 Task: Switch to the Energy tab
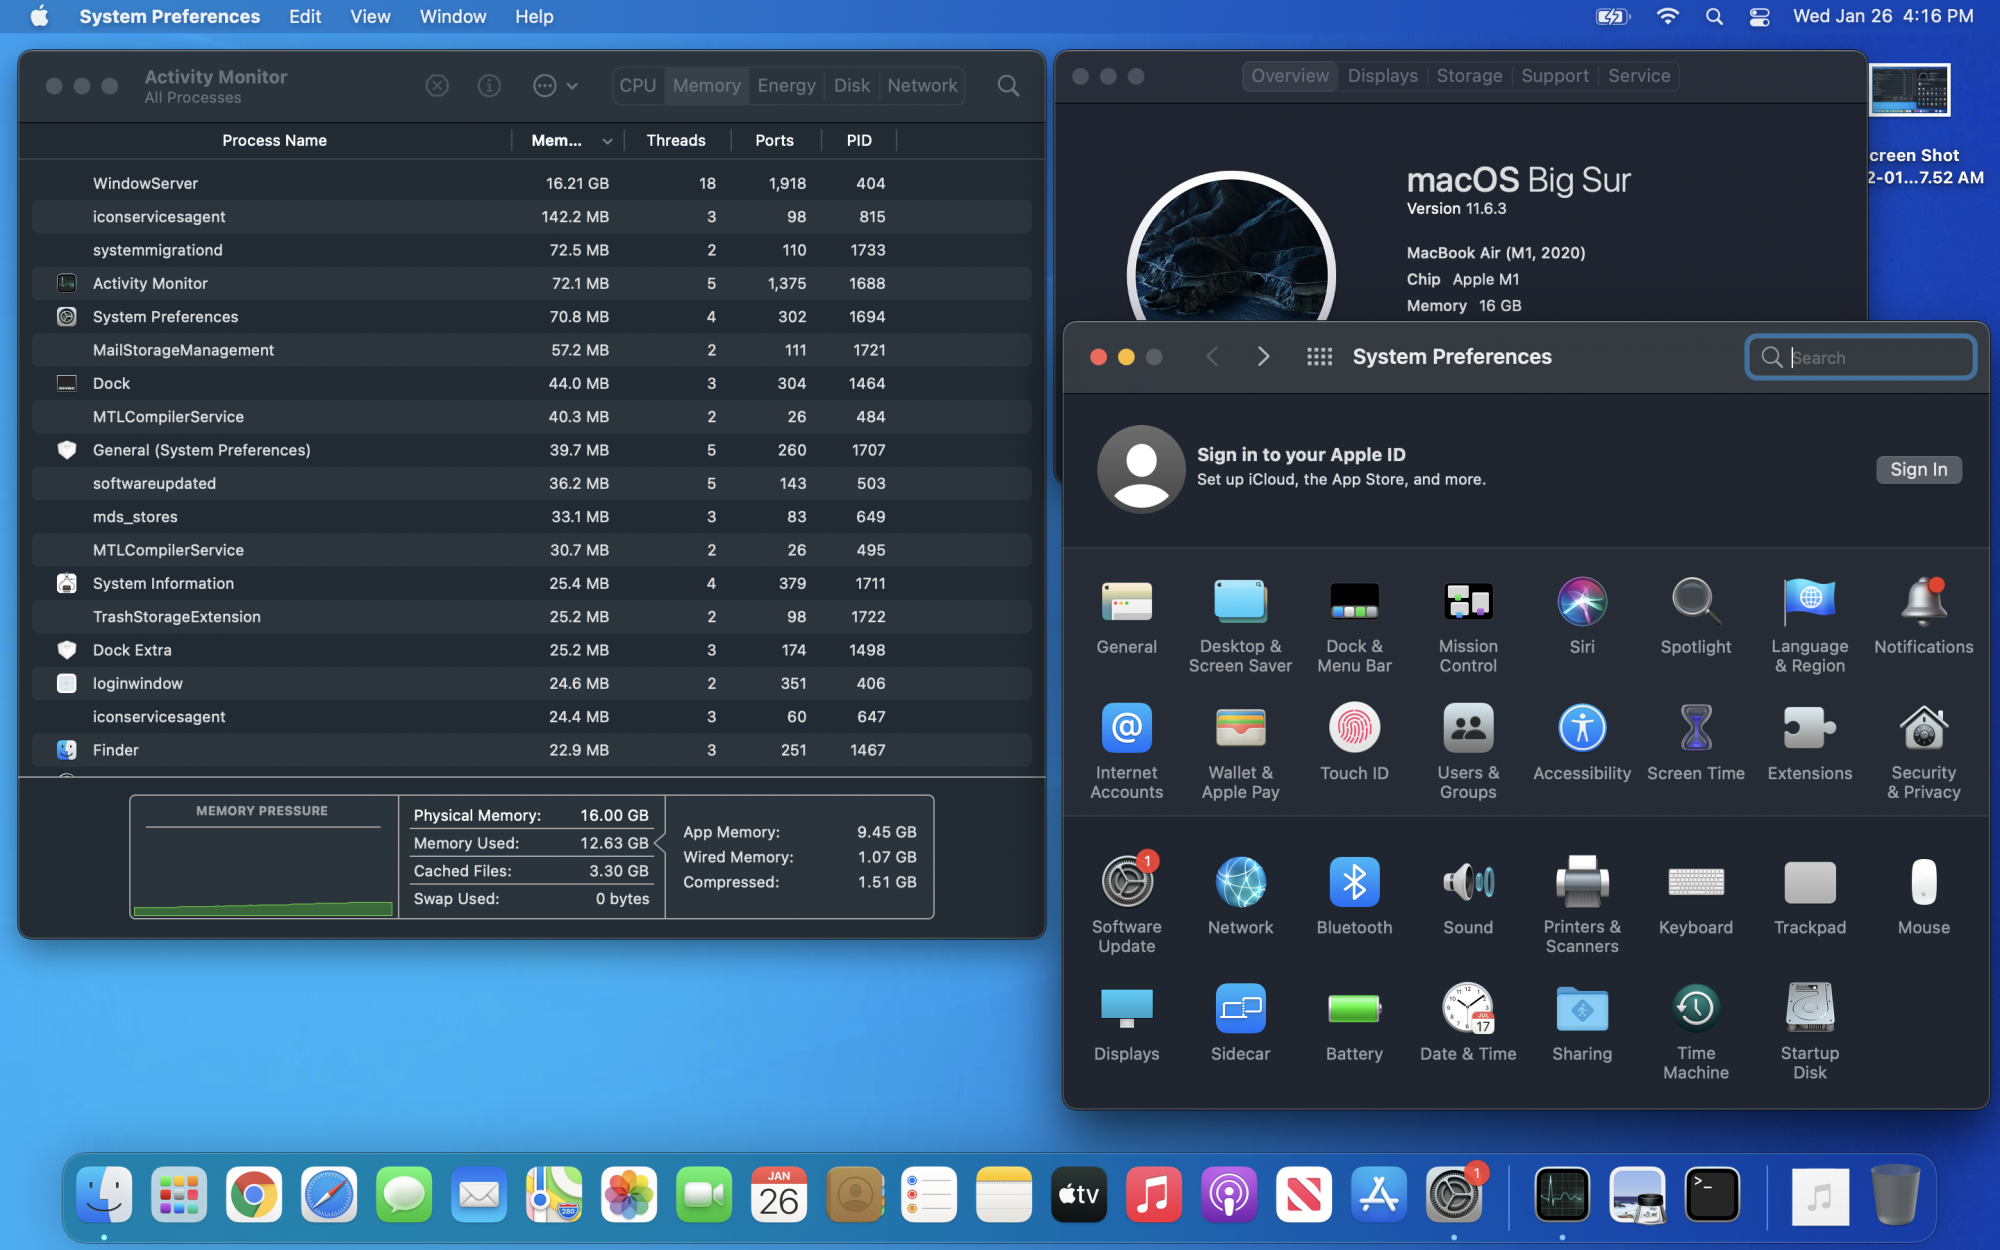[786, 86]
